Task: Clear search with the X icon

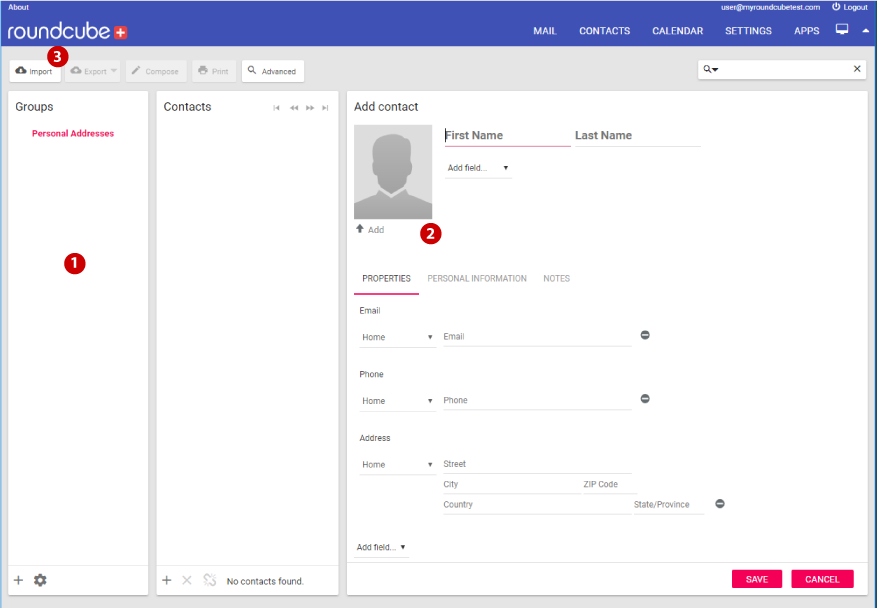Action: pyautogui.click(x=857, y=69)
